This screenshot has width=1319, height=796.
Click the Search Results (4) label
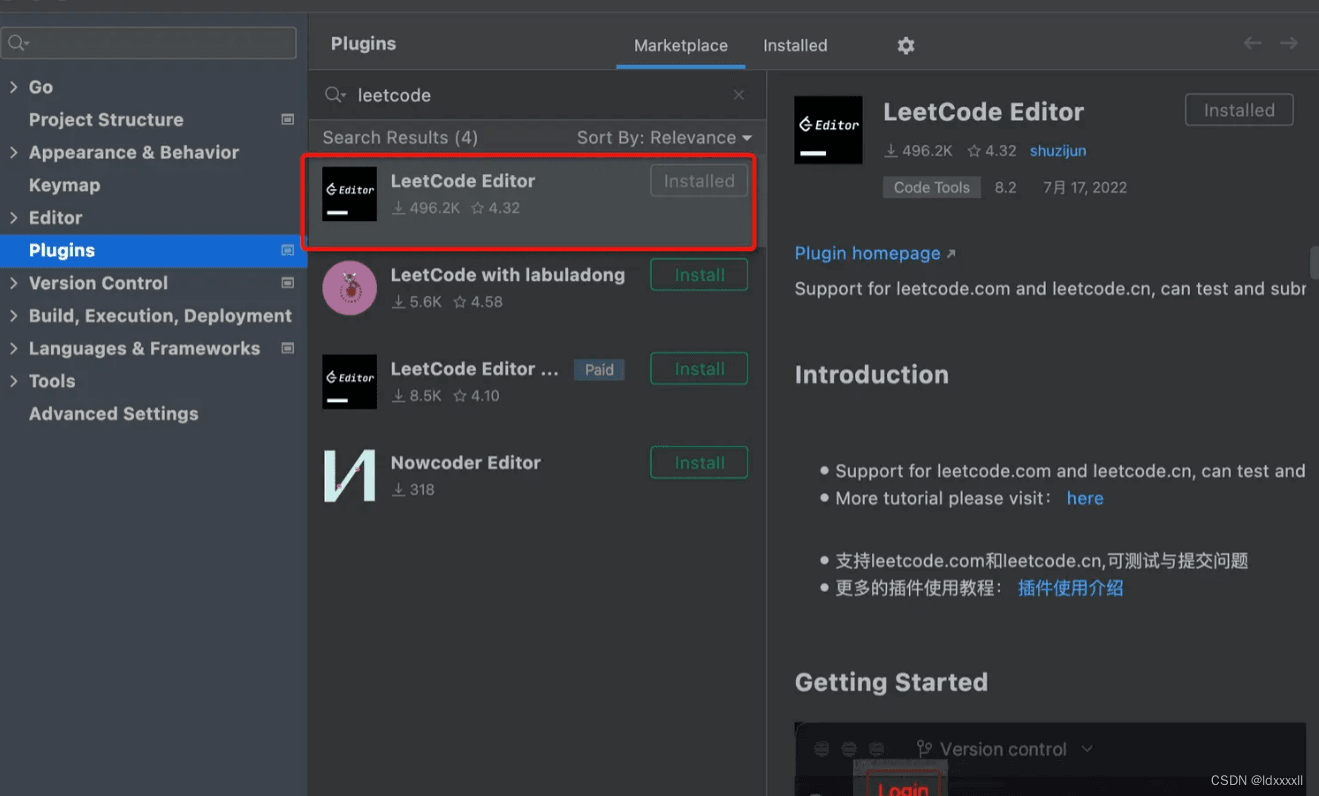pyautogui.click(x=400, y=138)
